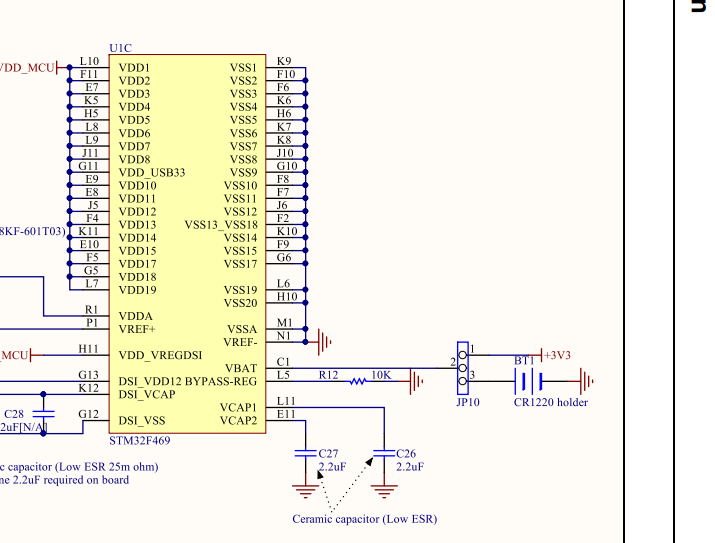Click the VSS20 pin name

[x=240, y=304]
